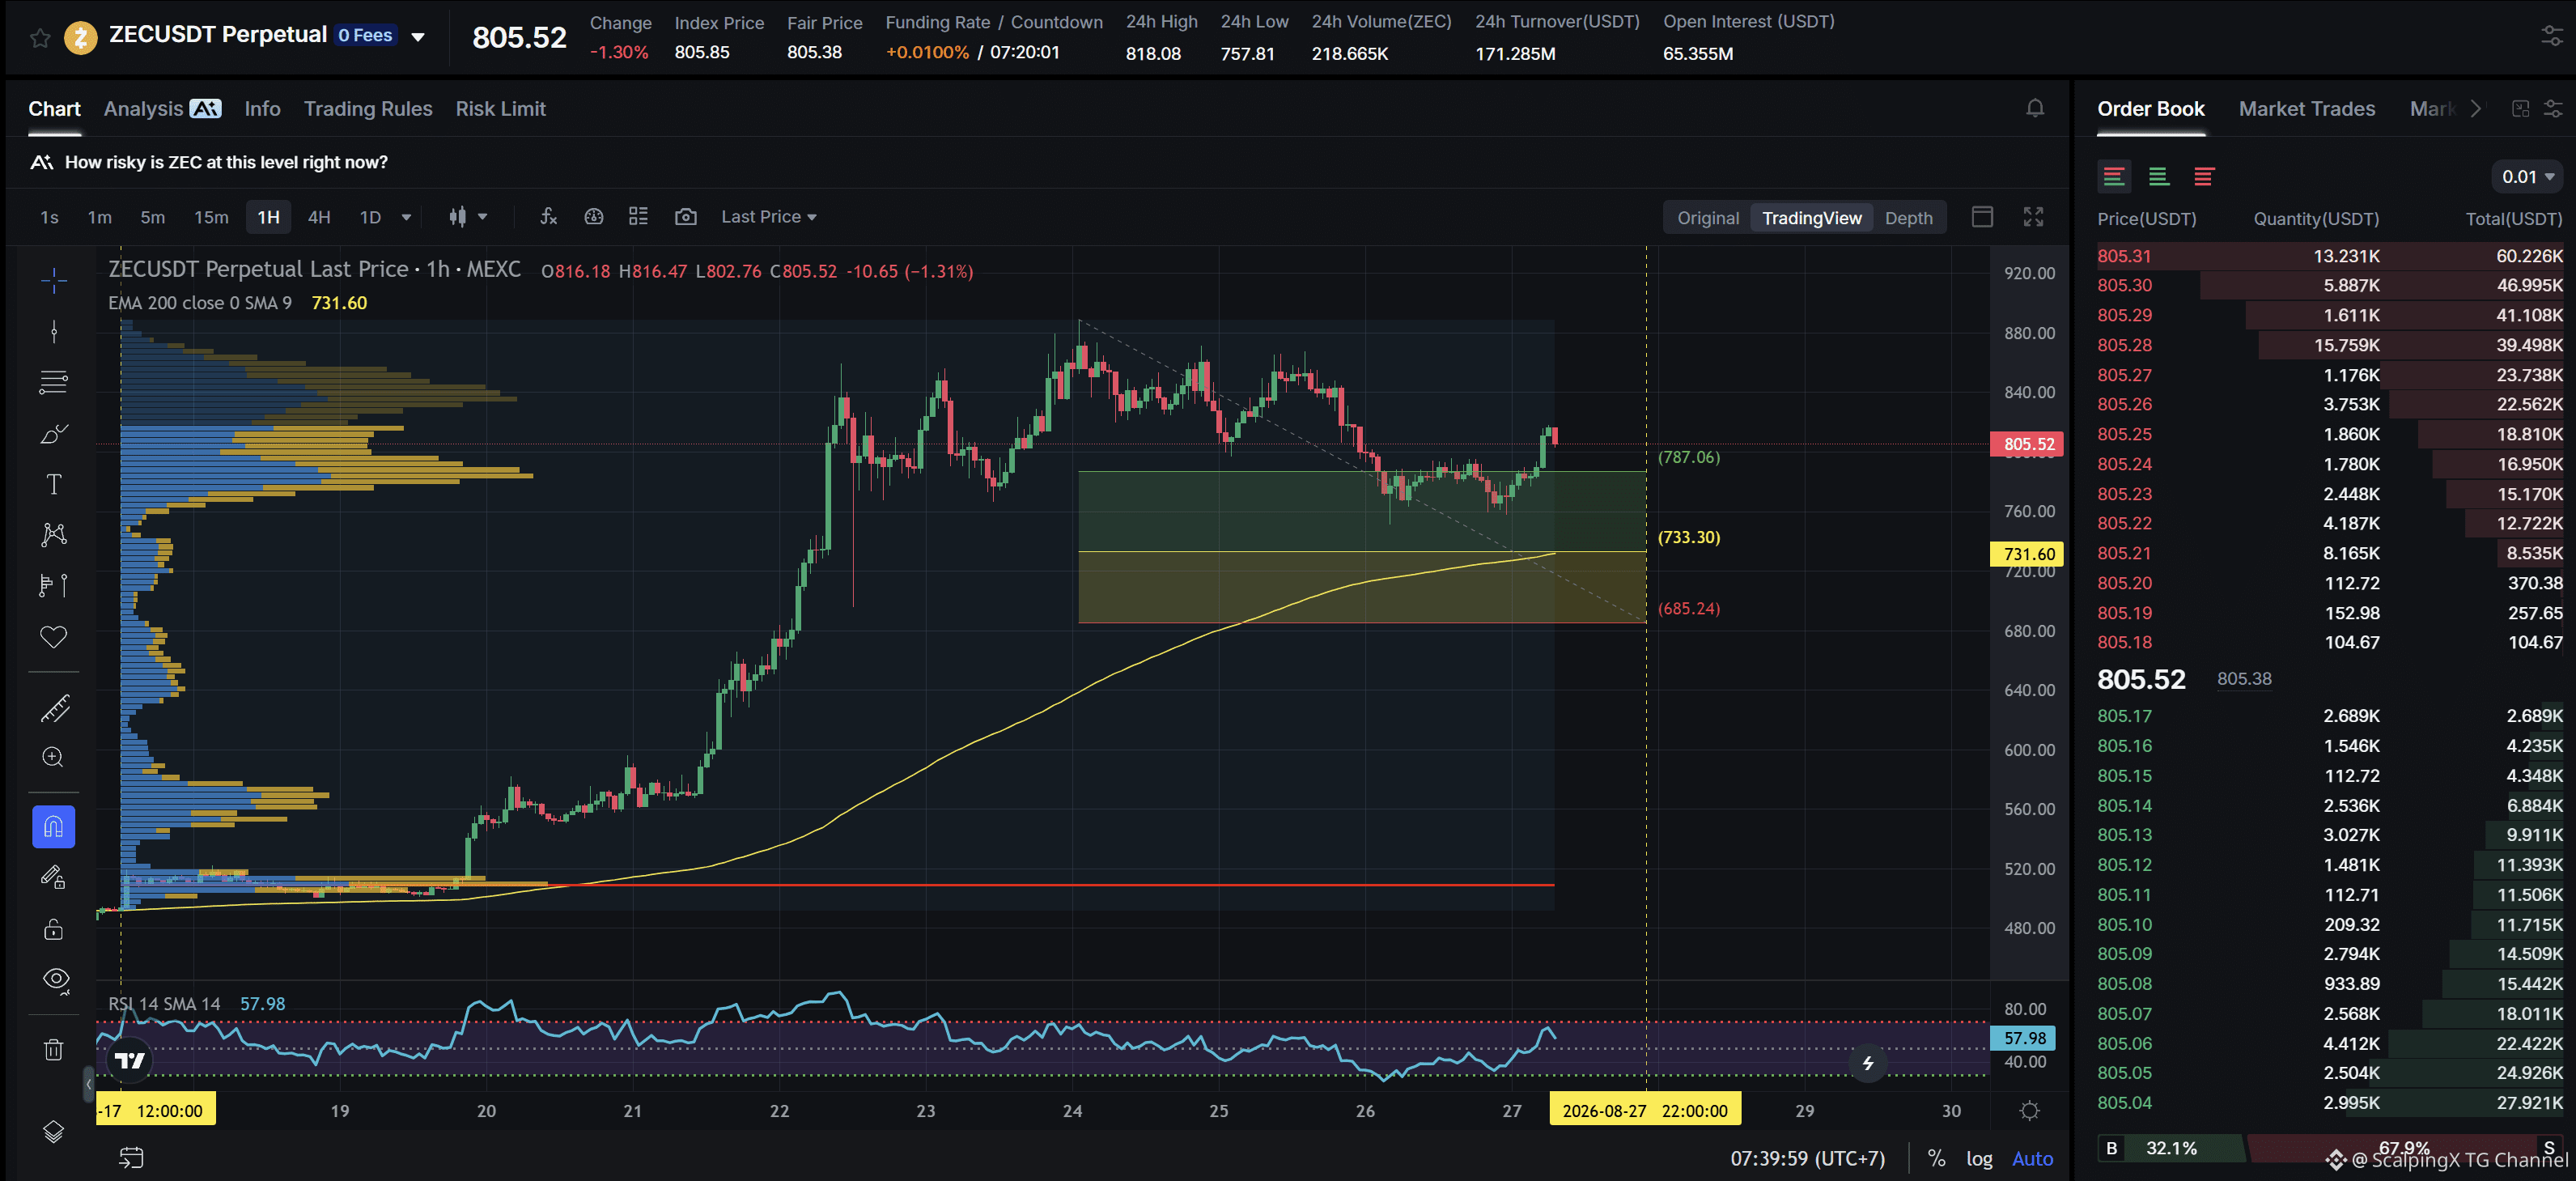Open the order book settings sliders icon
Screen dimensions: 2576x1181
point(2553,108)
